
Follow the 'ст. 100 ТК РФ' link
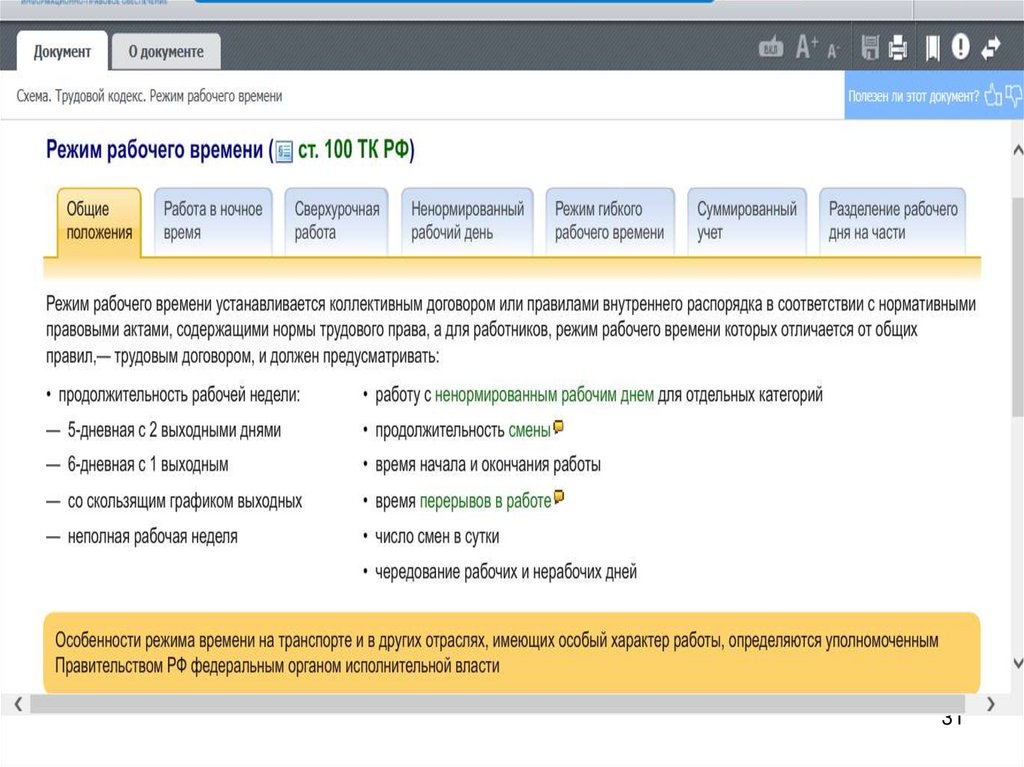(353, 150)
